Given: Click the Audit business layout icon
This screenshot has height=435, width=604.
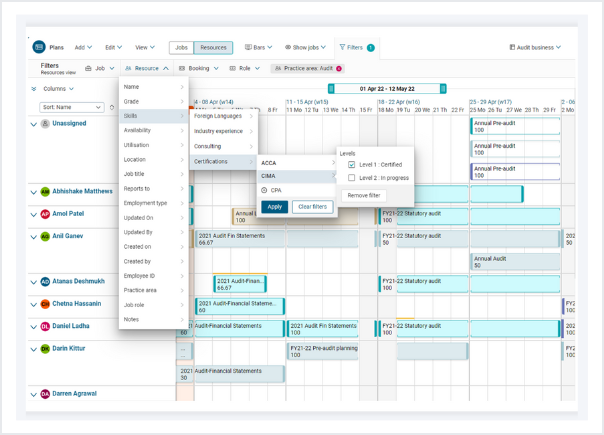Looking at the screenshot, I should [512, 47].
